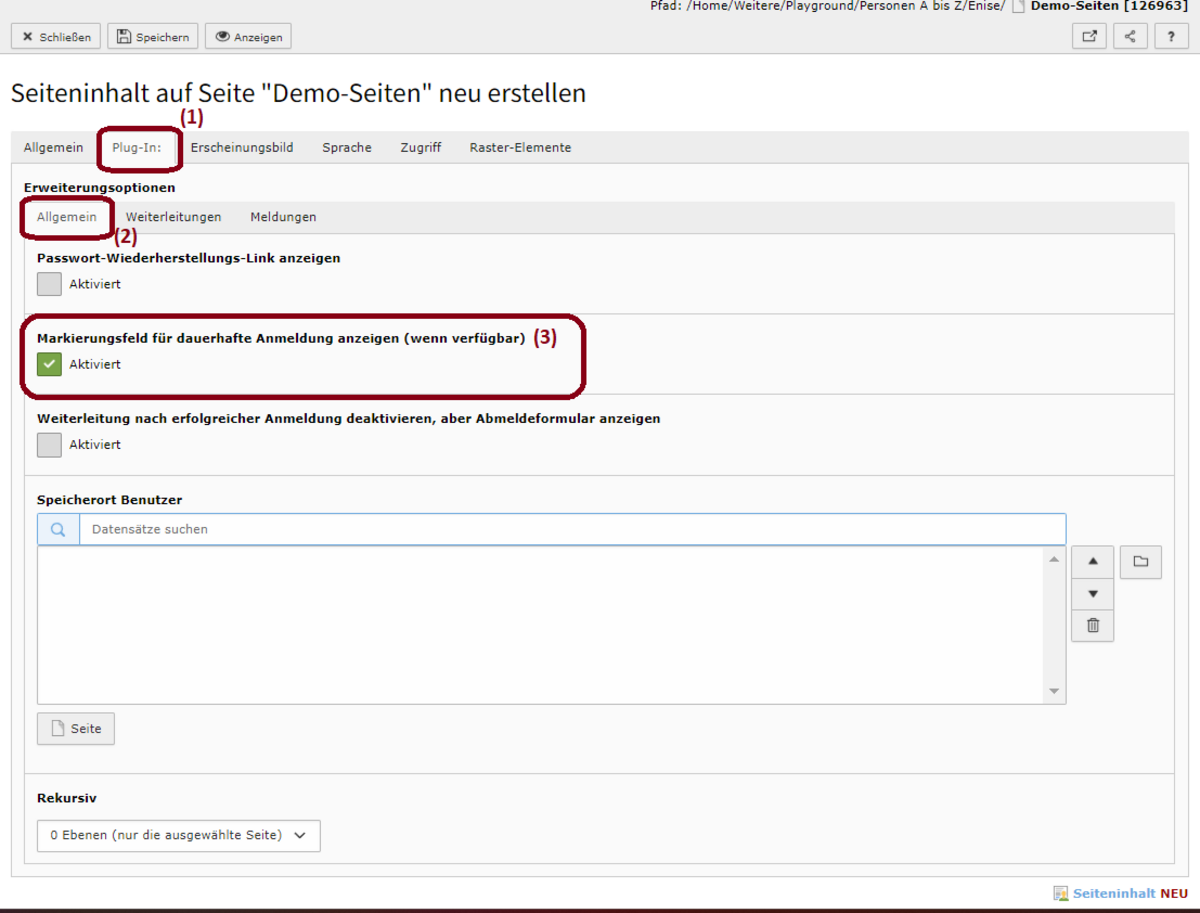Save with the Speichern button
This screenshot has height=913, width=1200.
pos(153,37)
